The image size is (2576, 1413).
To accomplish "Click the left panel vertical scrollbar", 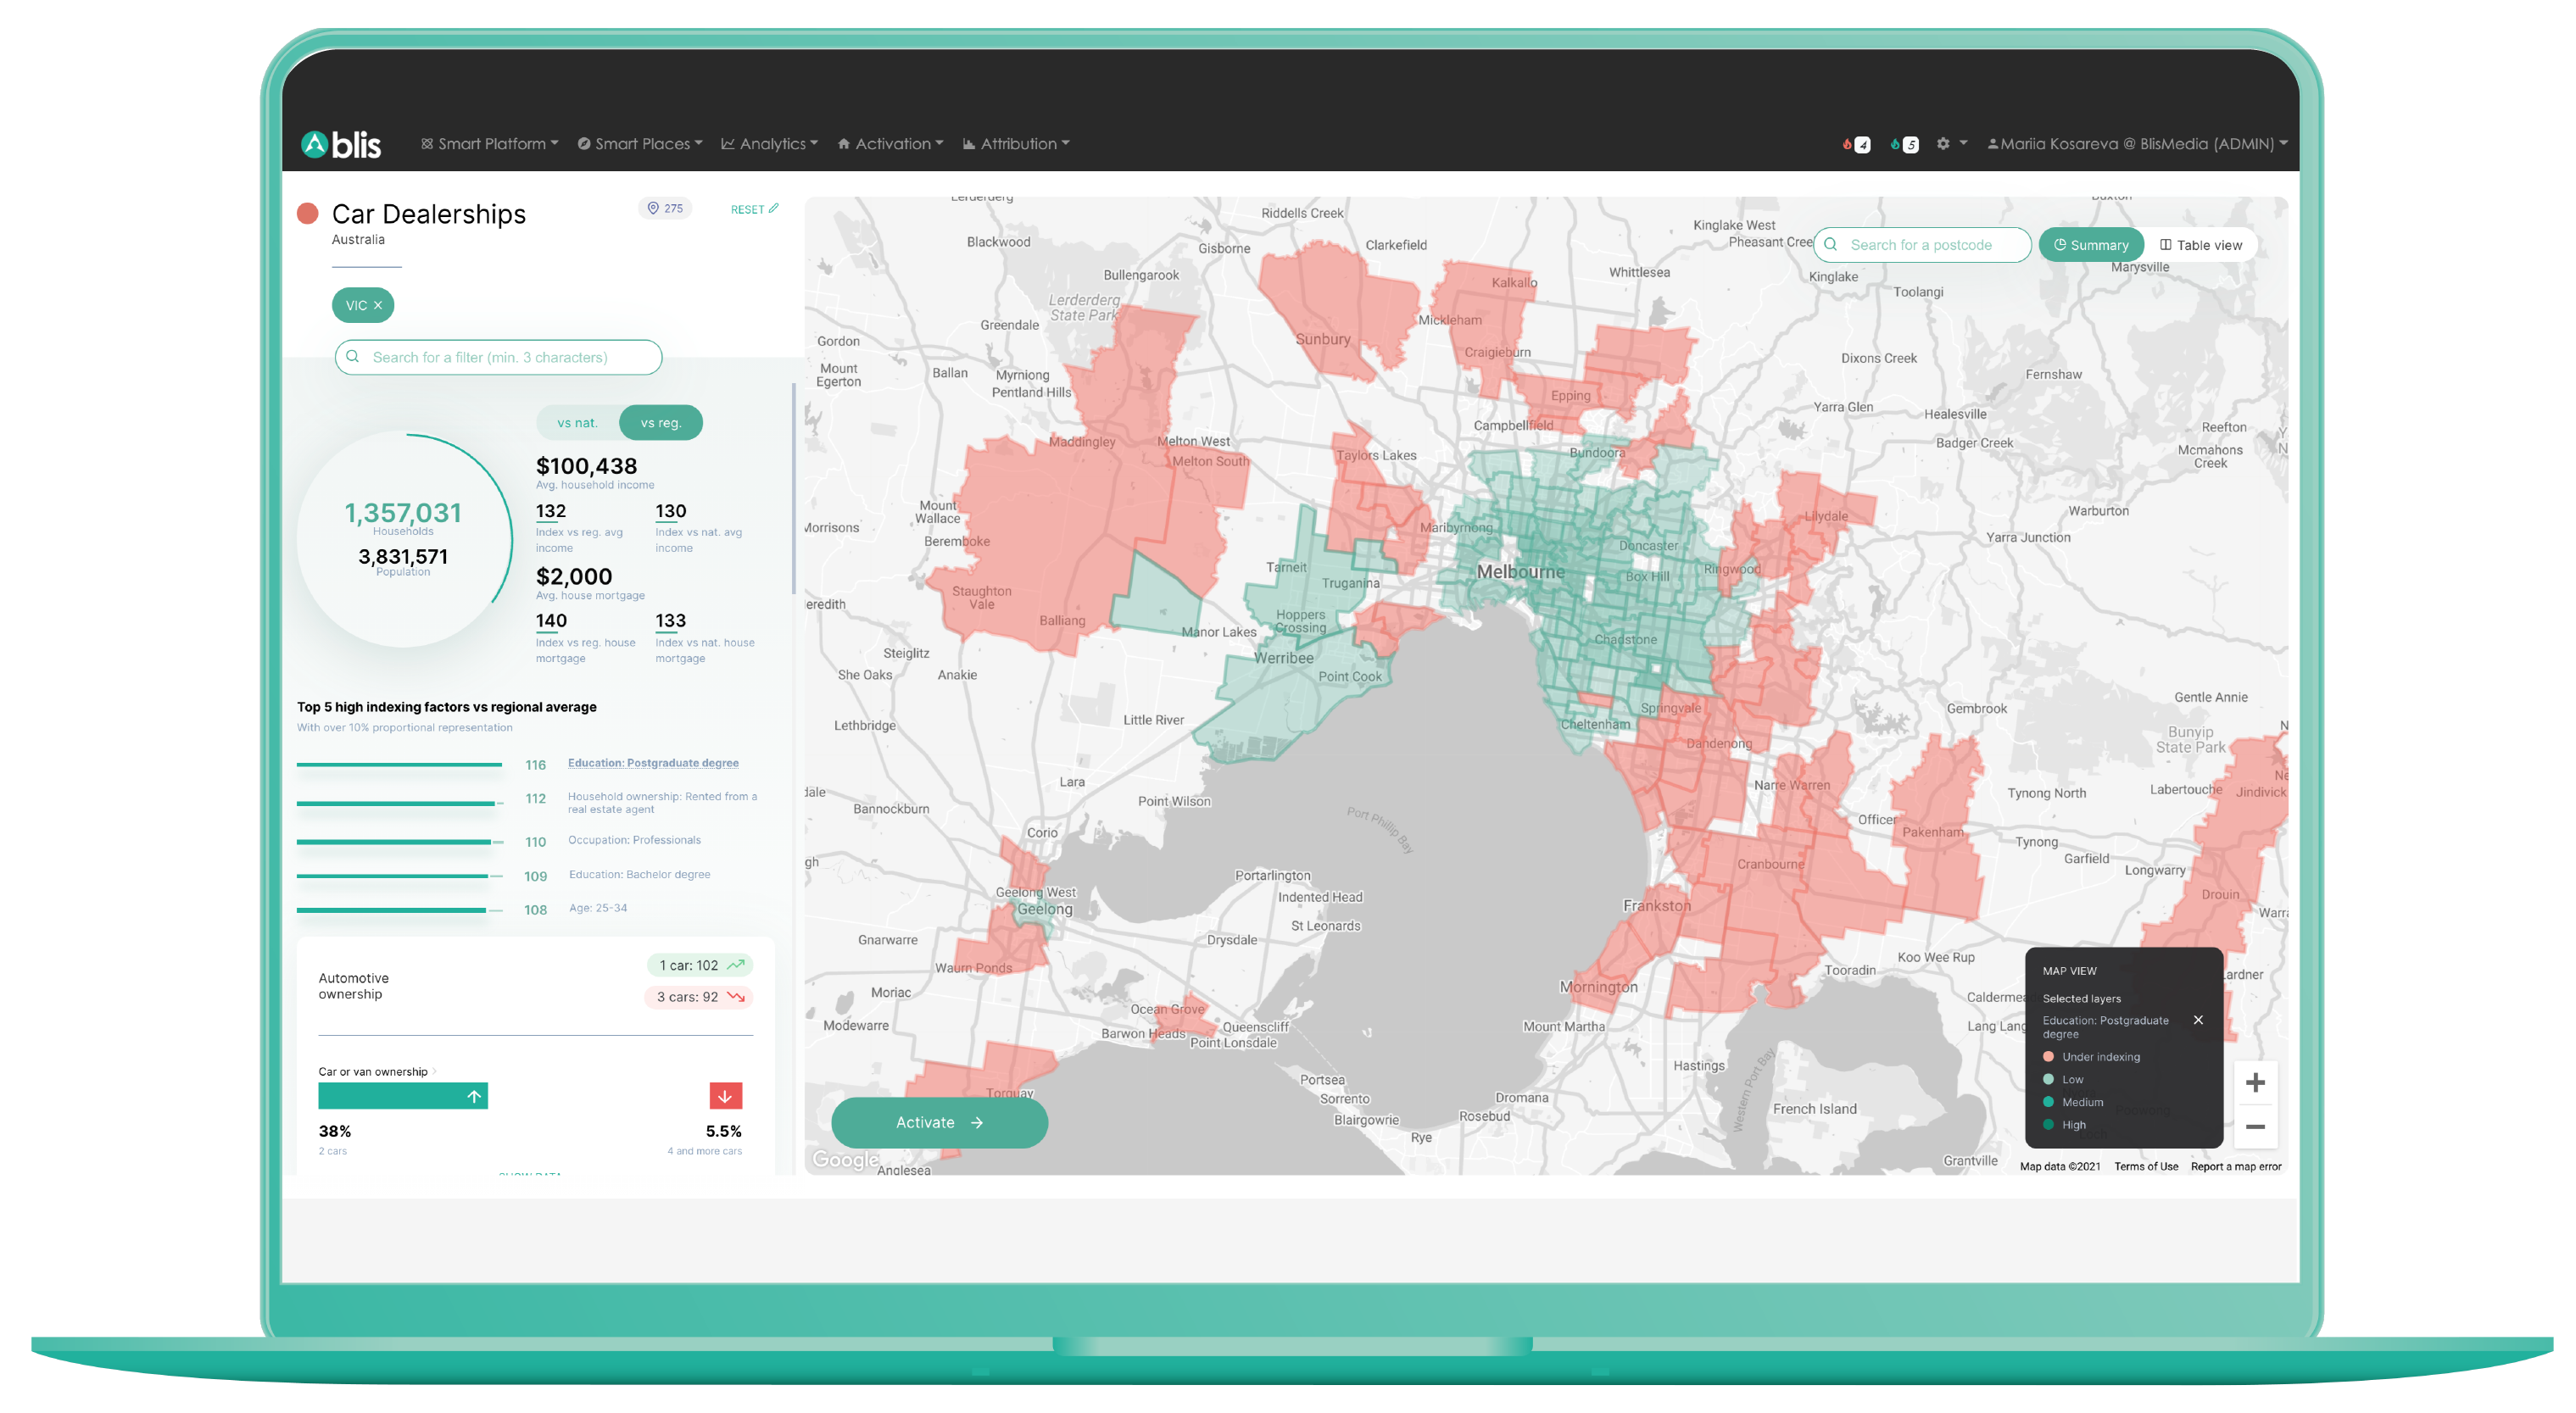I will pyautogui.click(x=794, y=488).
